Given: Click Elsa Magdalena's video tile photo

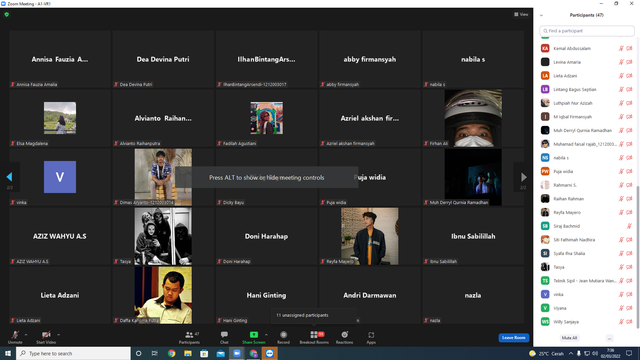Looking at the screenshot, I should (60, 118).
